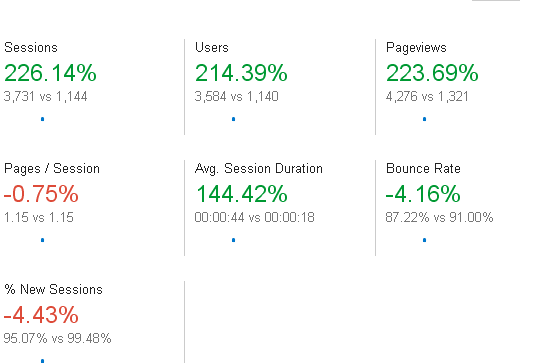This screenshot has width=553, height=363.
Task: Open the Users sparkline chart
Action: [233, 119]
